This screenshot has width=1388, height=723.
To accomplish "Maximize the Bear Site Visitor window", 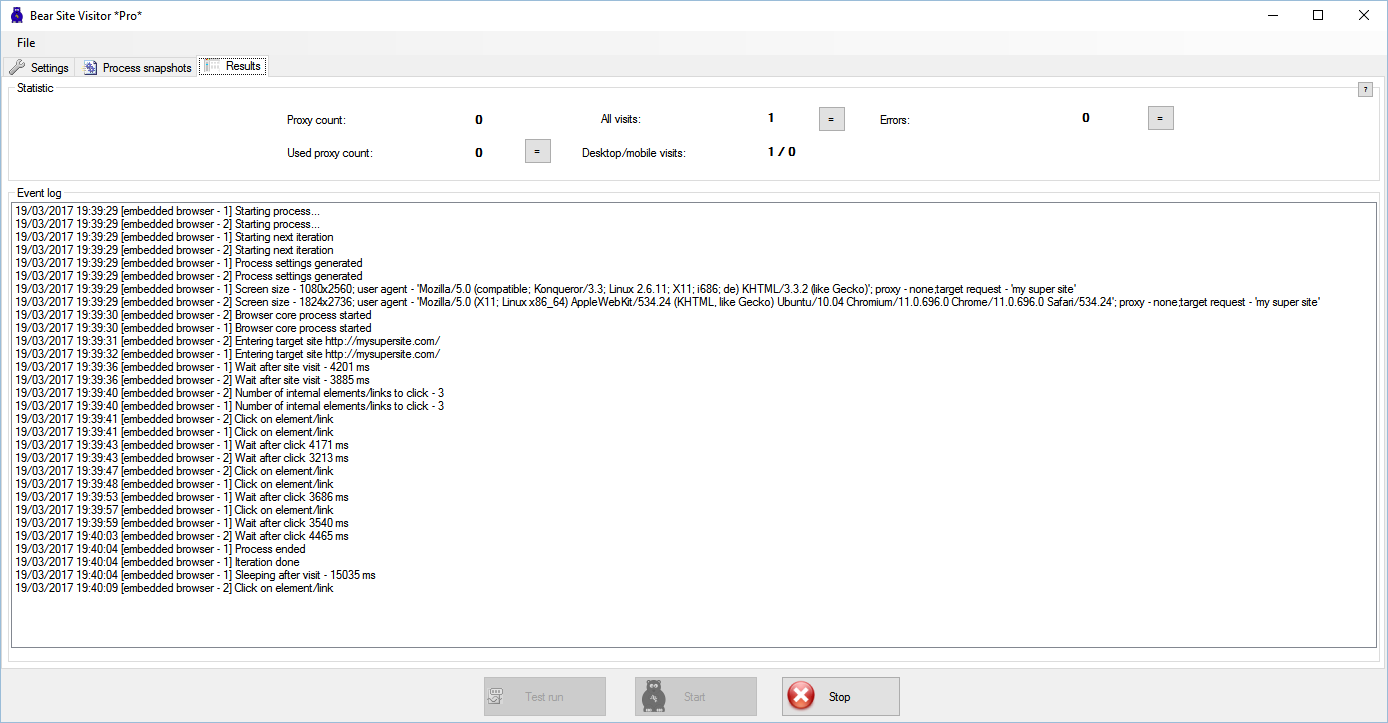I will pos(1318,15).
